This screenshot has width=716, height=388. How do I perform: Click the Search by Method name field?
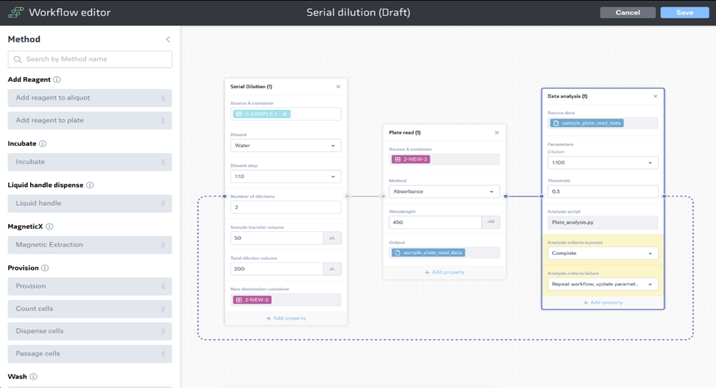point(90,59)
